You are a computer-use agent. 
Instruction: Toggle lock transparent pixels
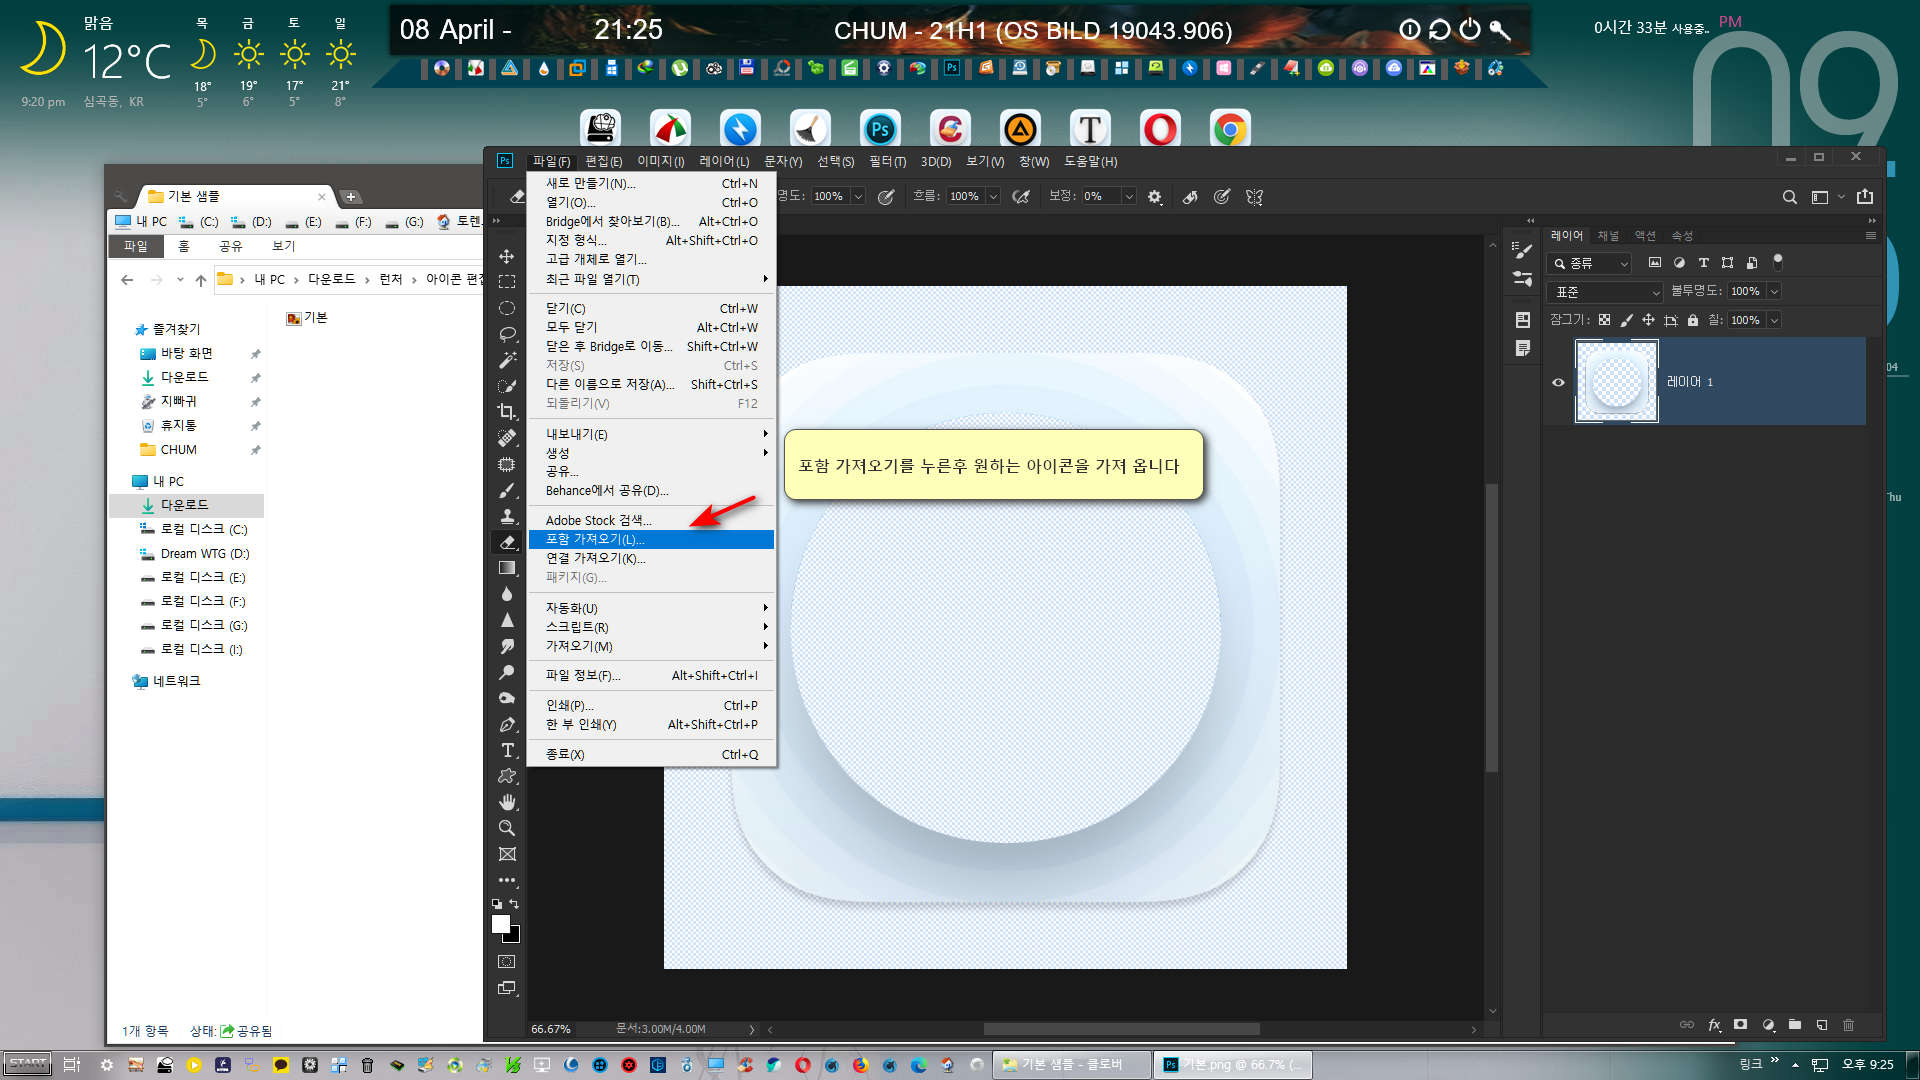coord(1604,320)
